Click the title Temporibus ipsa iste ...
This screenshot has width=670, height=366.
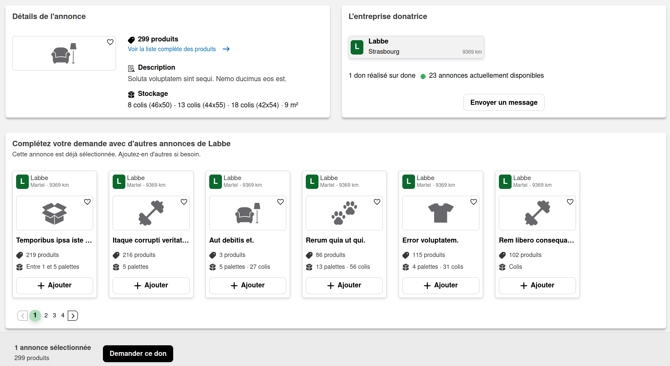(x=54, y=240)
